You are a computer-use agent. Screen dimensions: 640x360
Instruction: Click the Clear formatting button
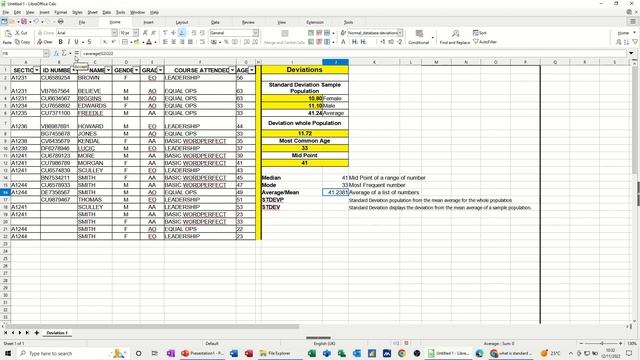(x=44, y=42)
